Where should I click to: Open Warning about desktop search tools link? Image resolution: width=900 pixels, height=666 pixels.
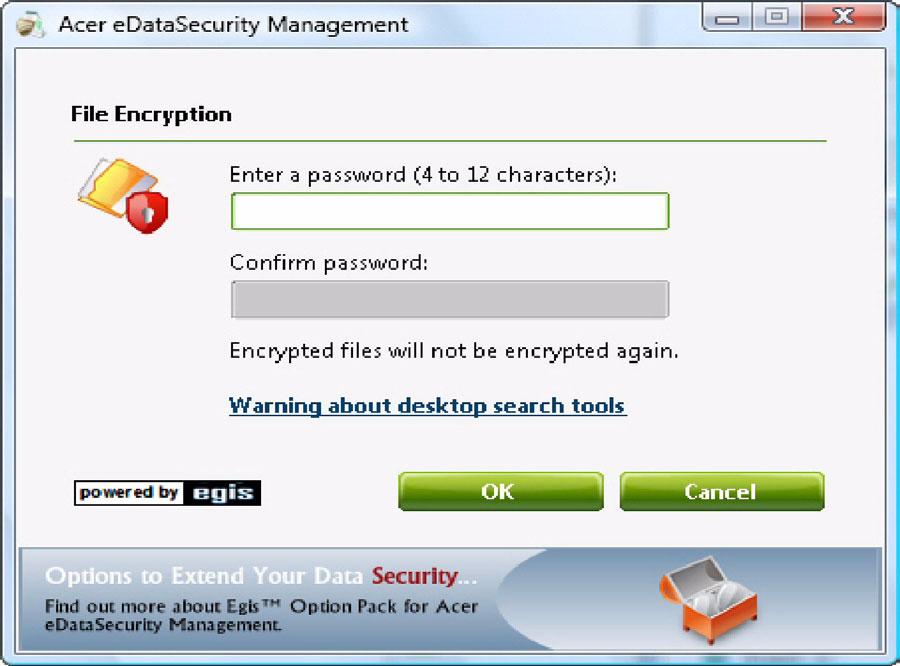(x=427, y=406)
